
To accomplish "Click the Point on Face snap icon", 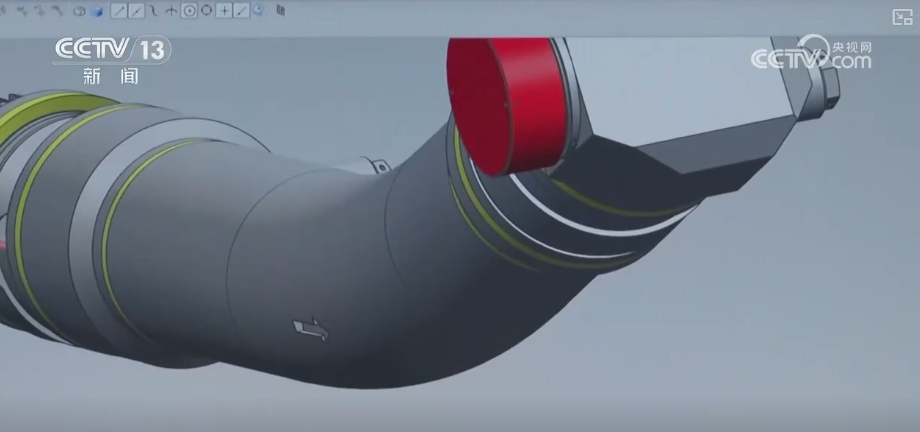I will point(258,11).
